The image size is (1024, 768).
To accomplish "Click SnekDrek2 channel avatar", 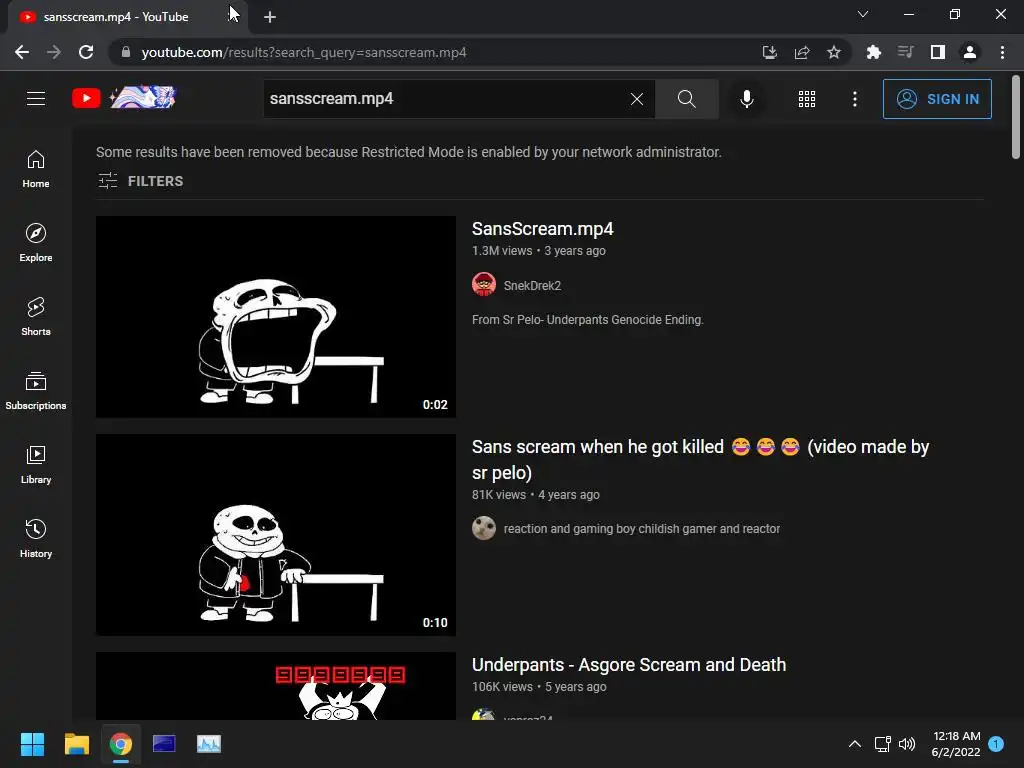I will pos(484,285).
